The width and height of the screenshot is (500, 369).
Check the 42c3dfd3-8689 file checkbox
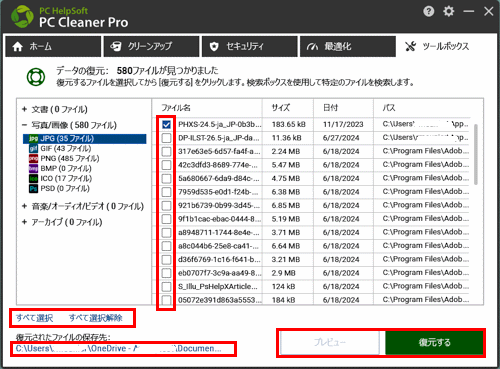tap(166, 165)
